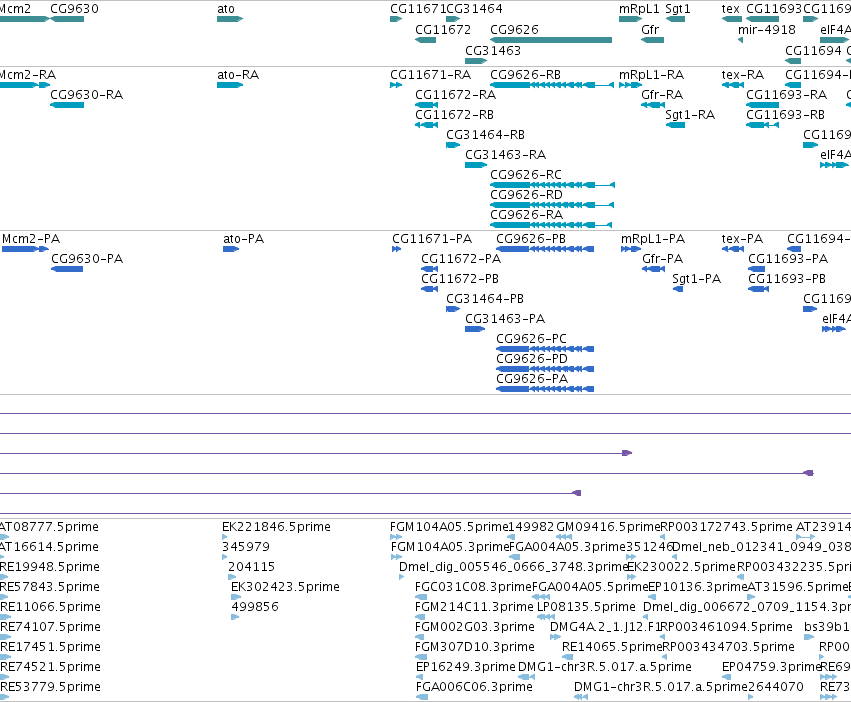Select transcript CG9626-RC
Viewport: 851px width, 702px height.
pyautogui.click(x=552, y=185)
